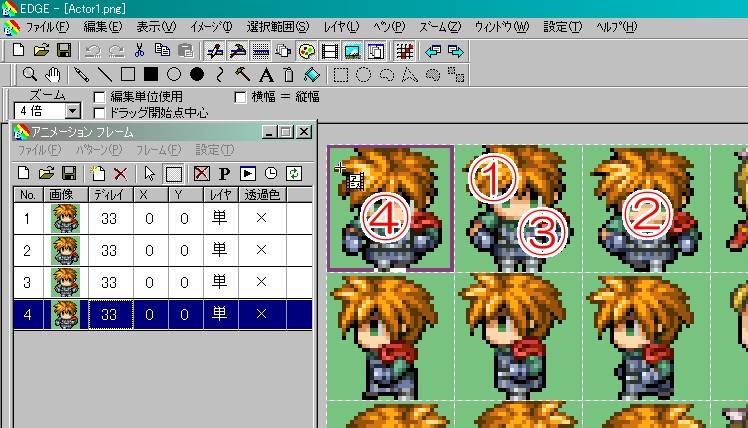
Task: Switch to next window with right arrow icon
Action: [456, 51]
